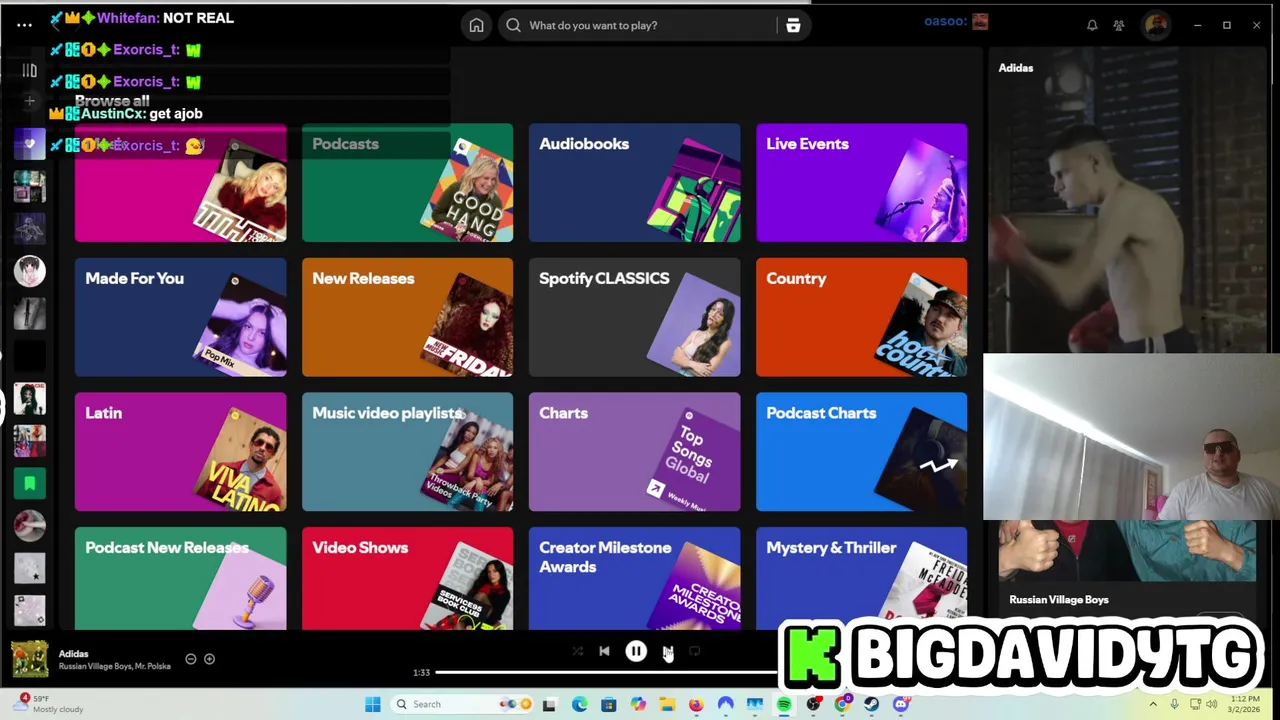Open Browse icon inside the search bar
1280x720 pixels.
(793, 25)
